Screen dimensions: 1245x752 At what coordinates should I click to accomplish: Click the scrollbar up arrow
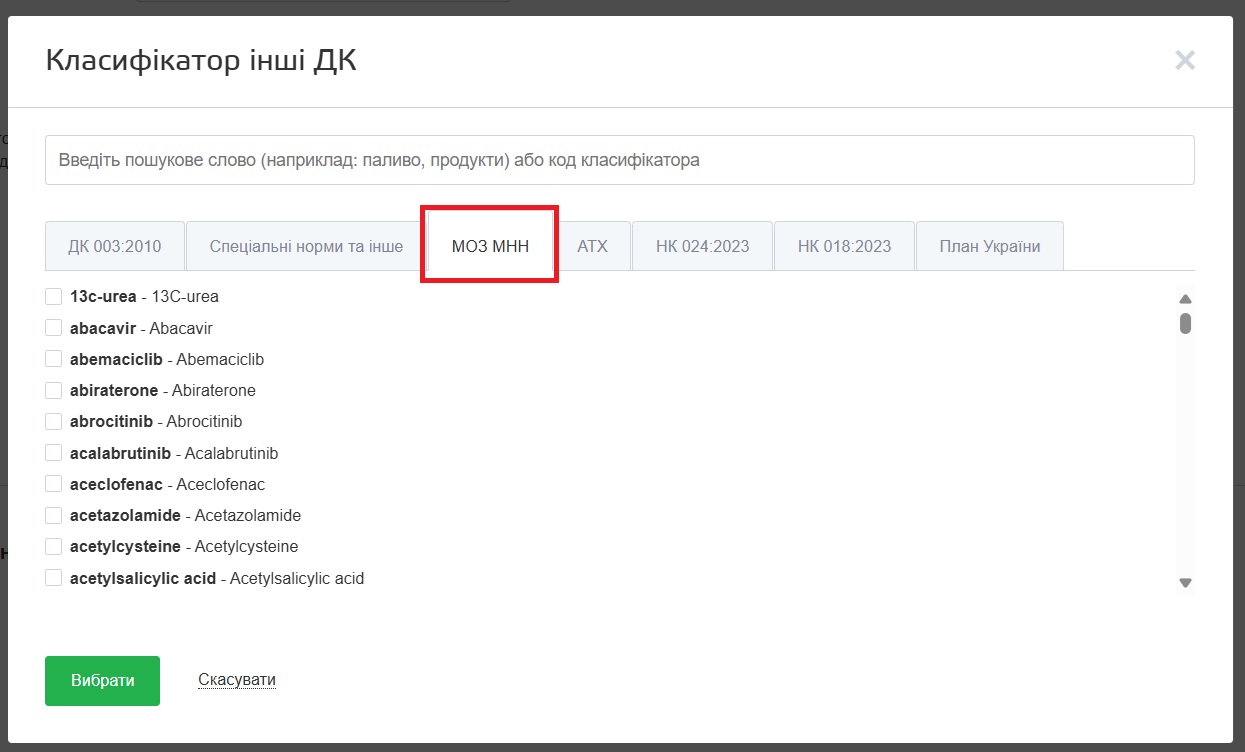click(x=1185, y=299)
